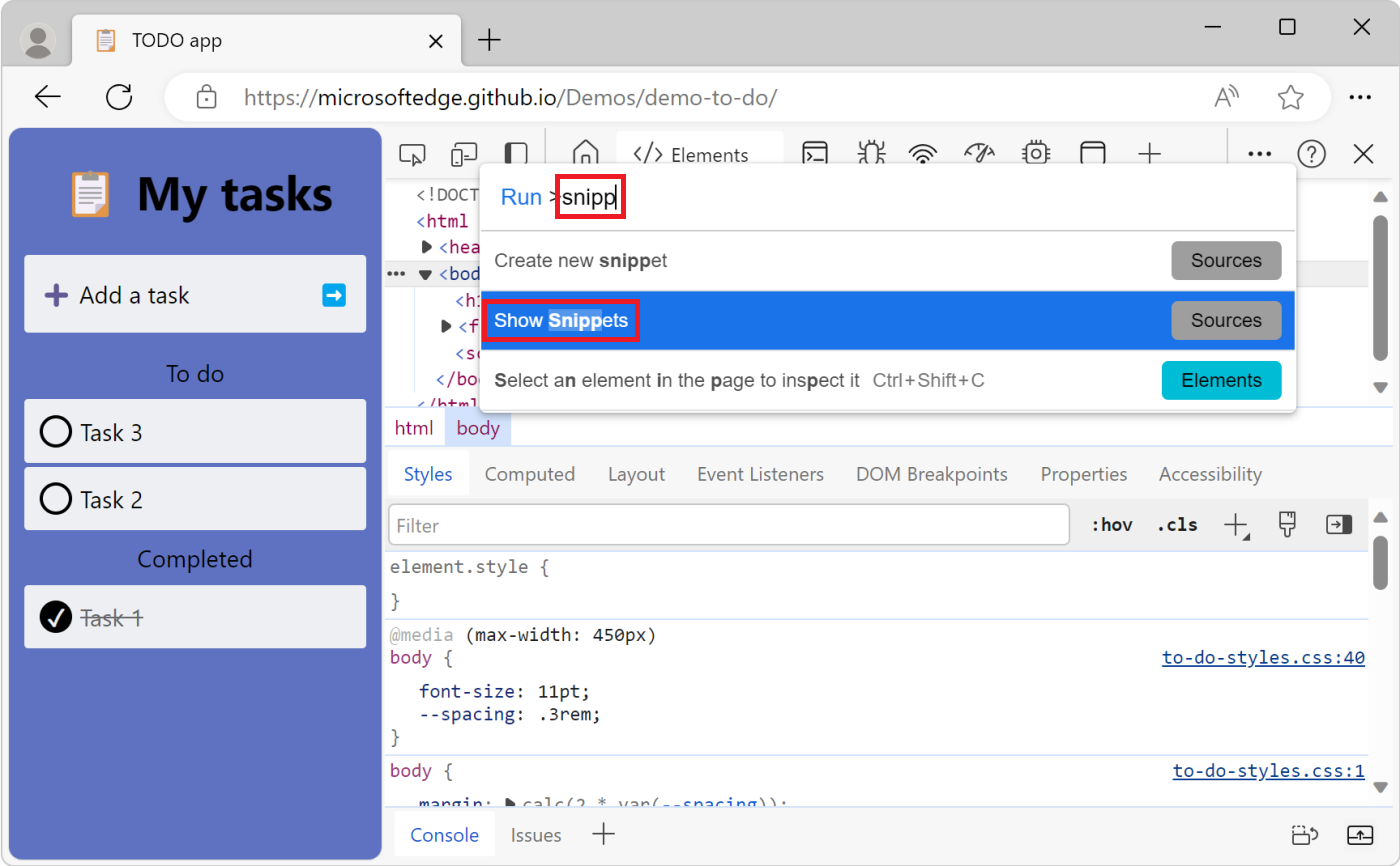Screen dimensions: 1400x866
Task: Open network conditions via the wifi icon
Action: click(x=922, y=154)
